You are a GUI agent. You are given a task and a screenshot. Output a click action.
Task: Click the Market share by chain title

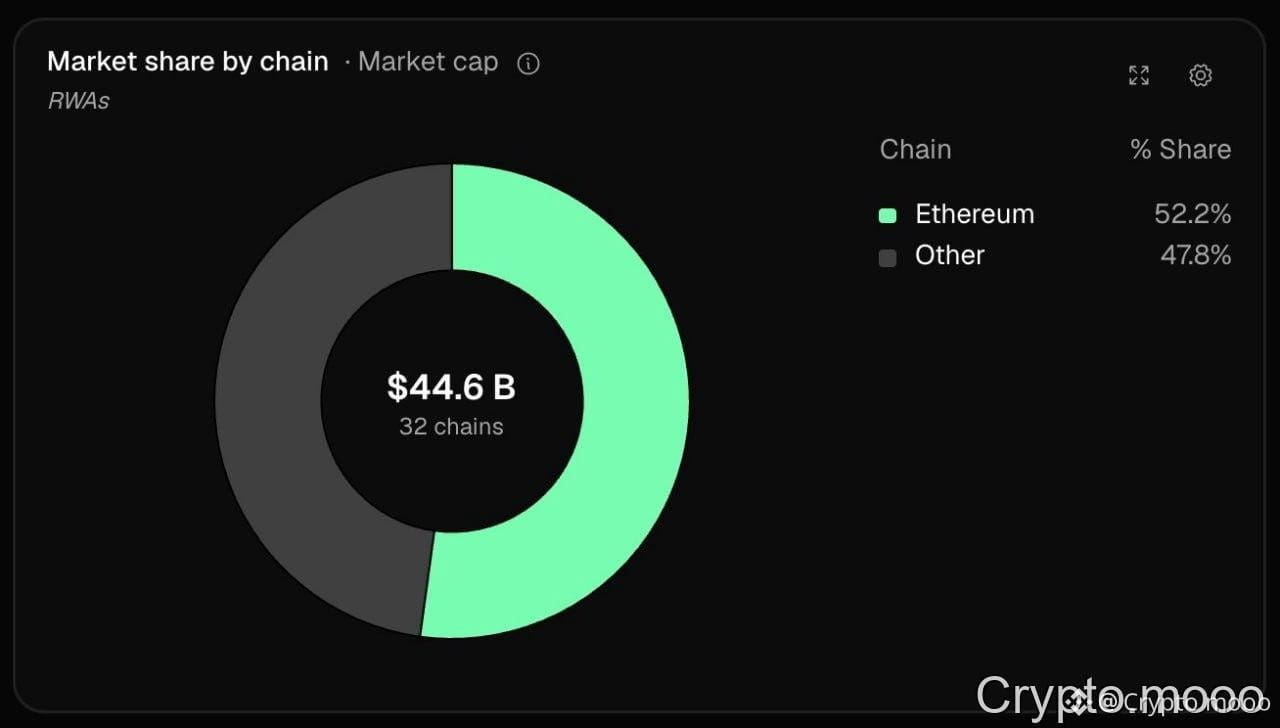point(188,62)
